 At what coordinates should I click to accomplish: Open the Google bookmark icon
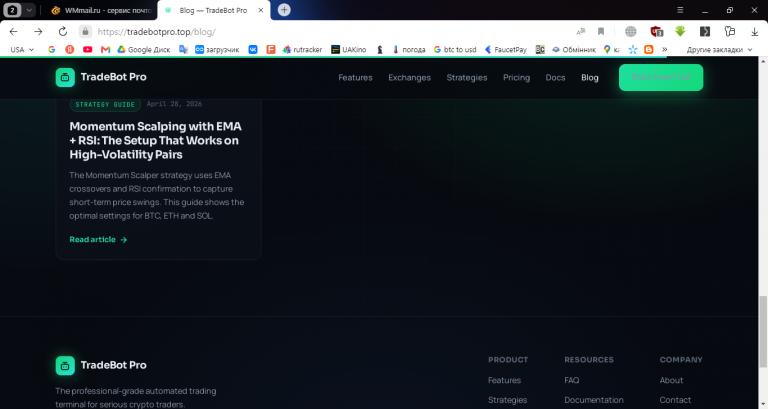pos(51,49)
